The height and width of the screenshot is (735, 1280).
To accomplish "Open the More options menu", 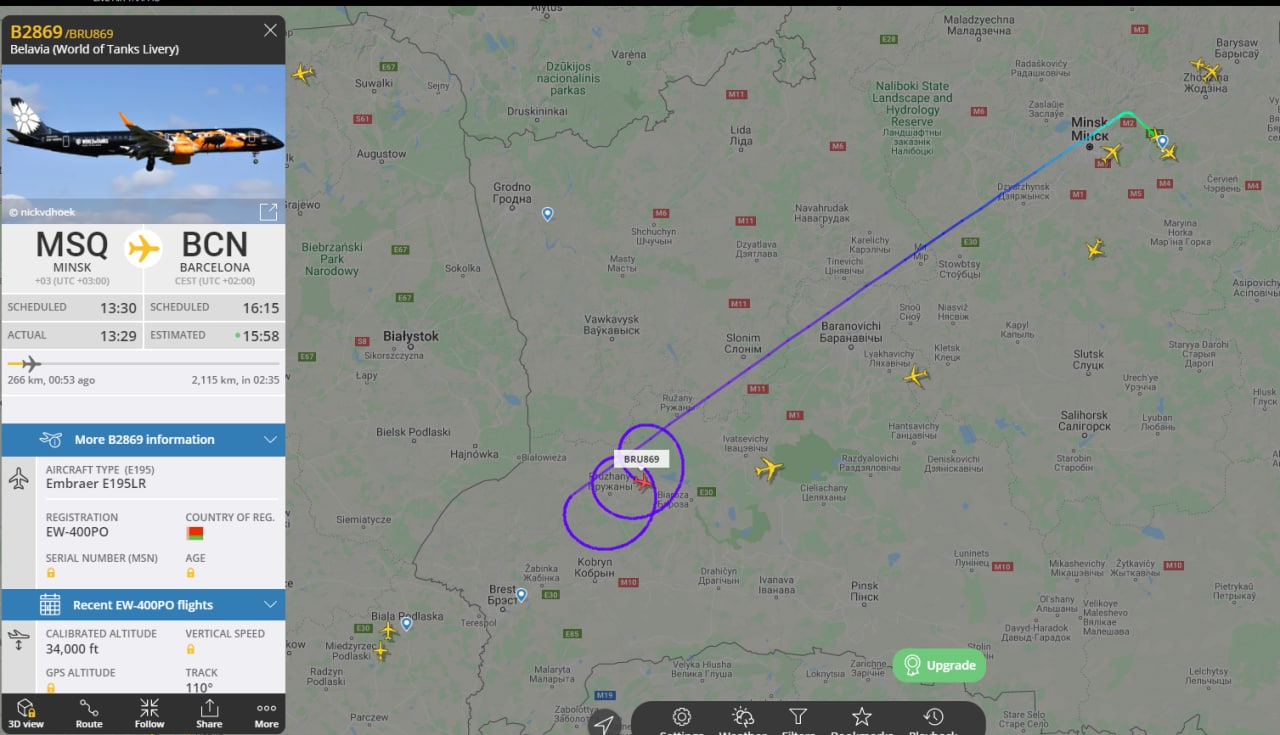I will [x=266, y=713].
